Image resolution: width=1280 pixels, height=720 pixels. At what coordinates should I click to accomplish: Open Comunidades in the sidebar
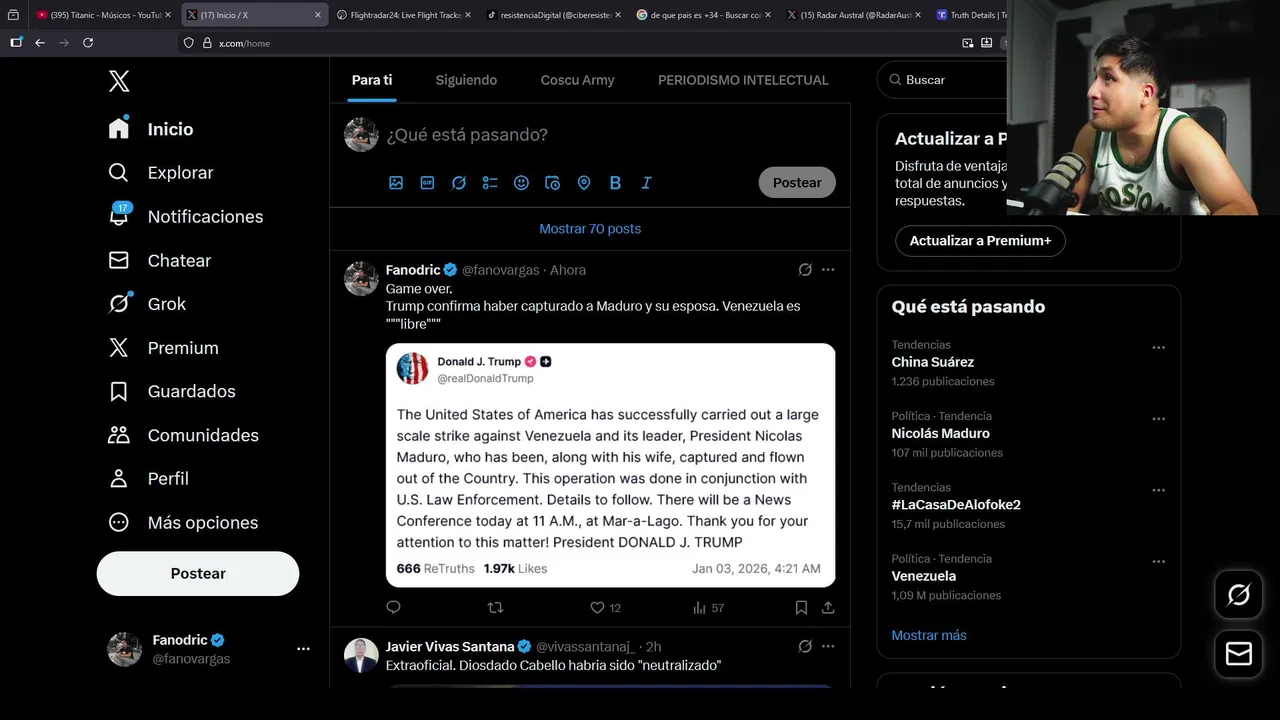pos(183,435)
